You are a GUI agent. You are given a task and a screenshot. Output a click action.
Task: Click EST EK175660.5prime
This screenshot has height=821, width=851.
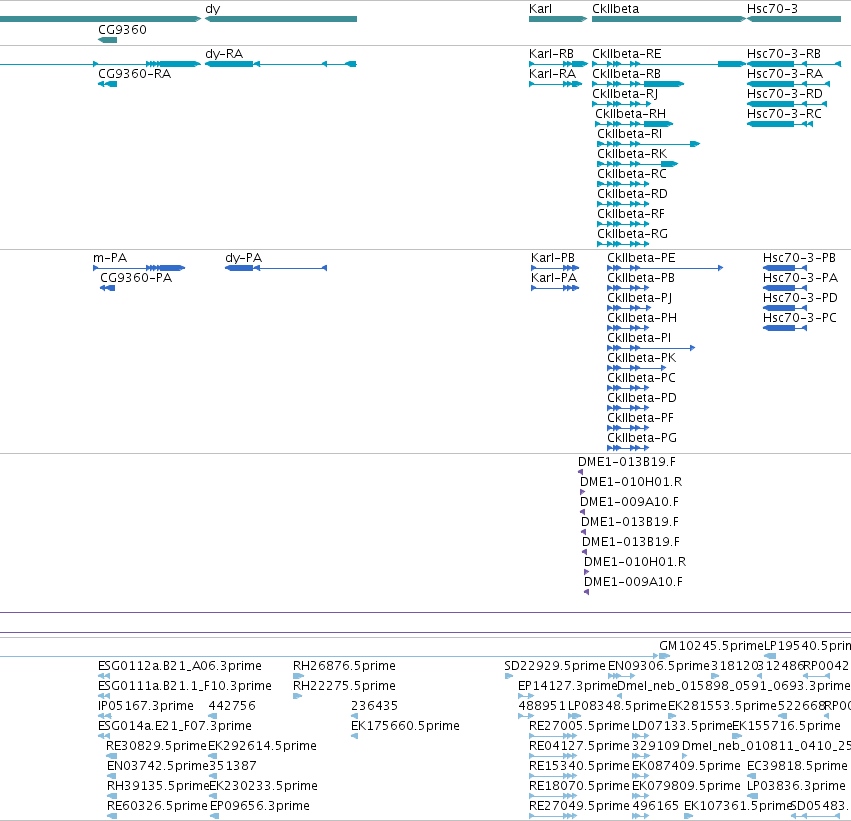point(405,726)
